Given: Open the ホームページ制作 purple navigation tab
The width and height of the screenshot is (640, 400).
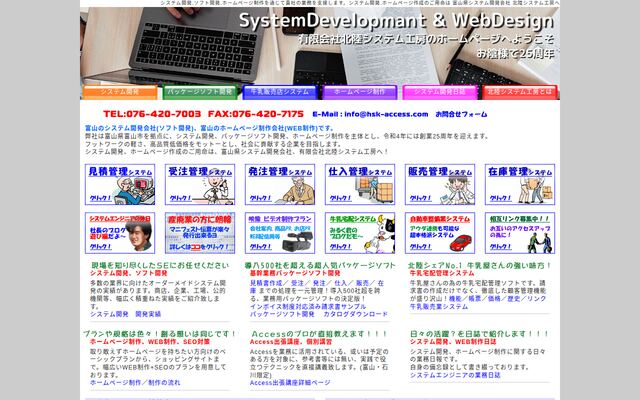Looking at the screenshot, I should click(360, 92).
